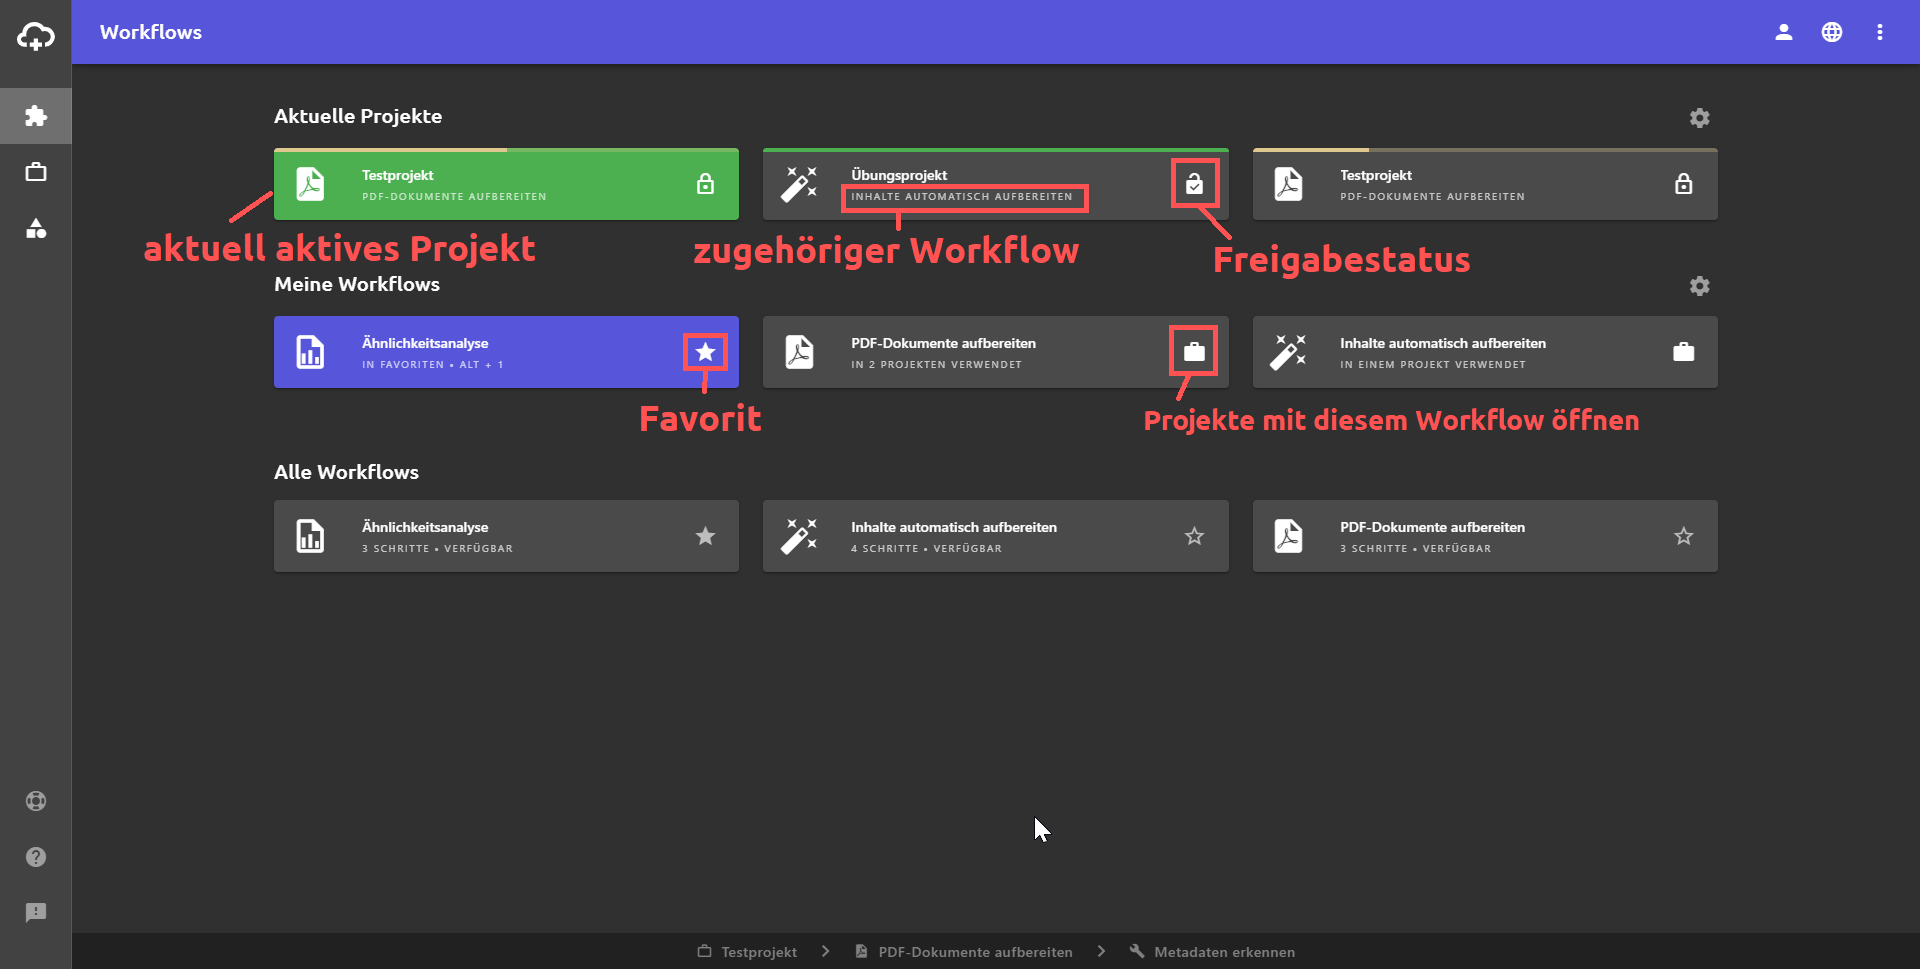1920x969 pixels.
Task: Open the Übungsprojekt project title
Action: click(x=899, y=175)
